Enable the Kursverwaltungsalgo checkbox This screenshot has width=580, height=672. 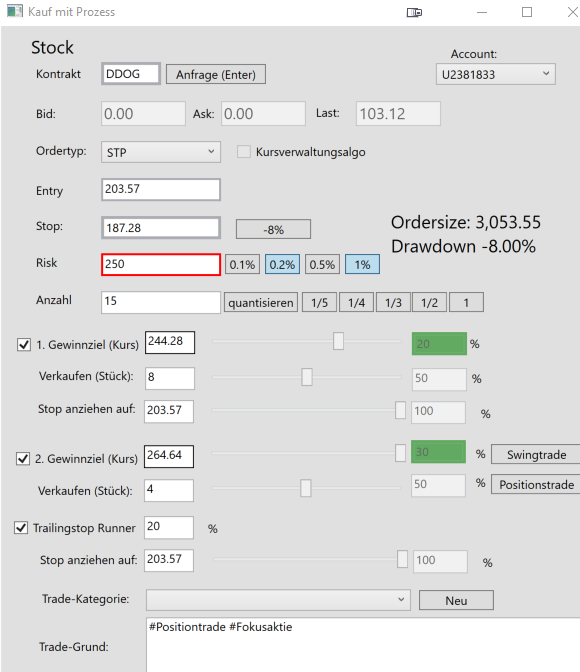(244, 152)
